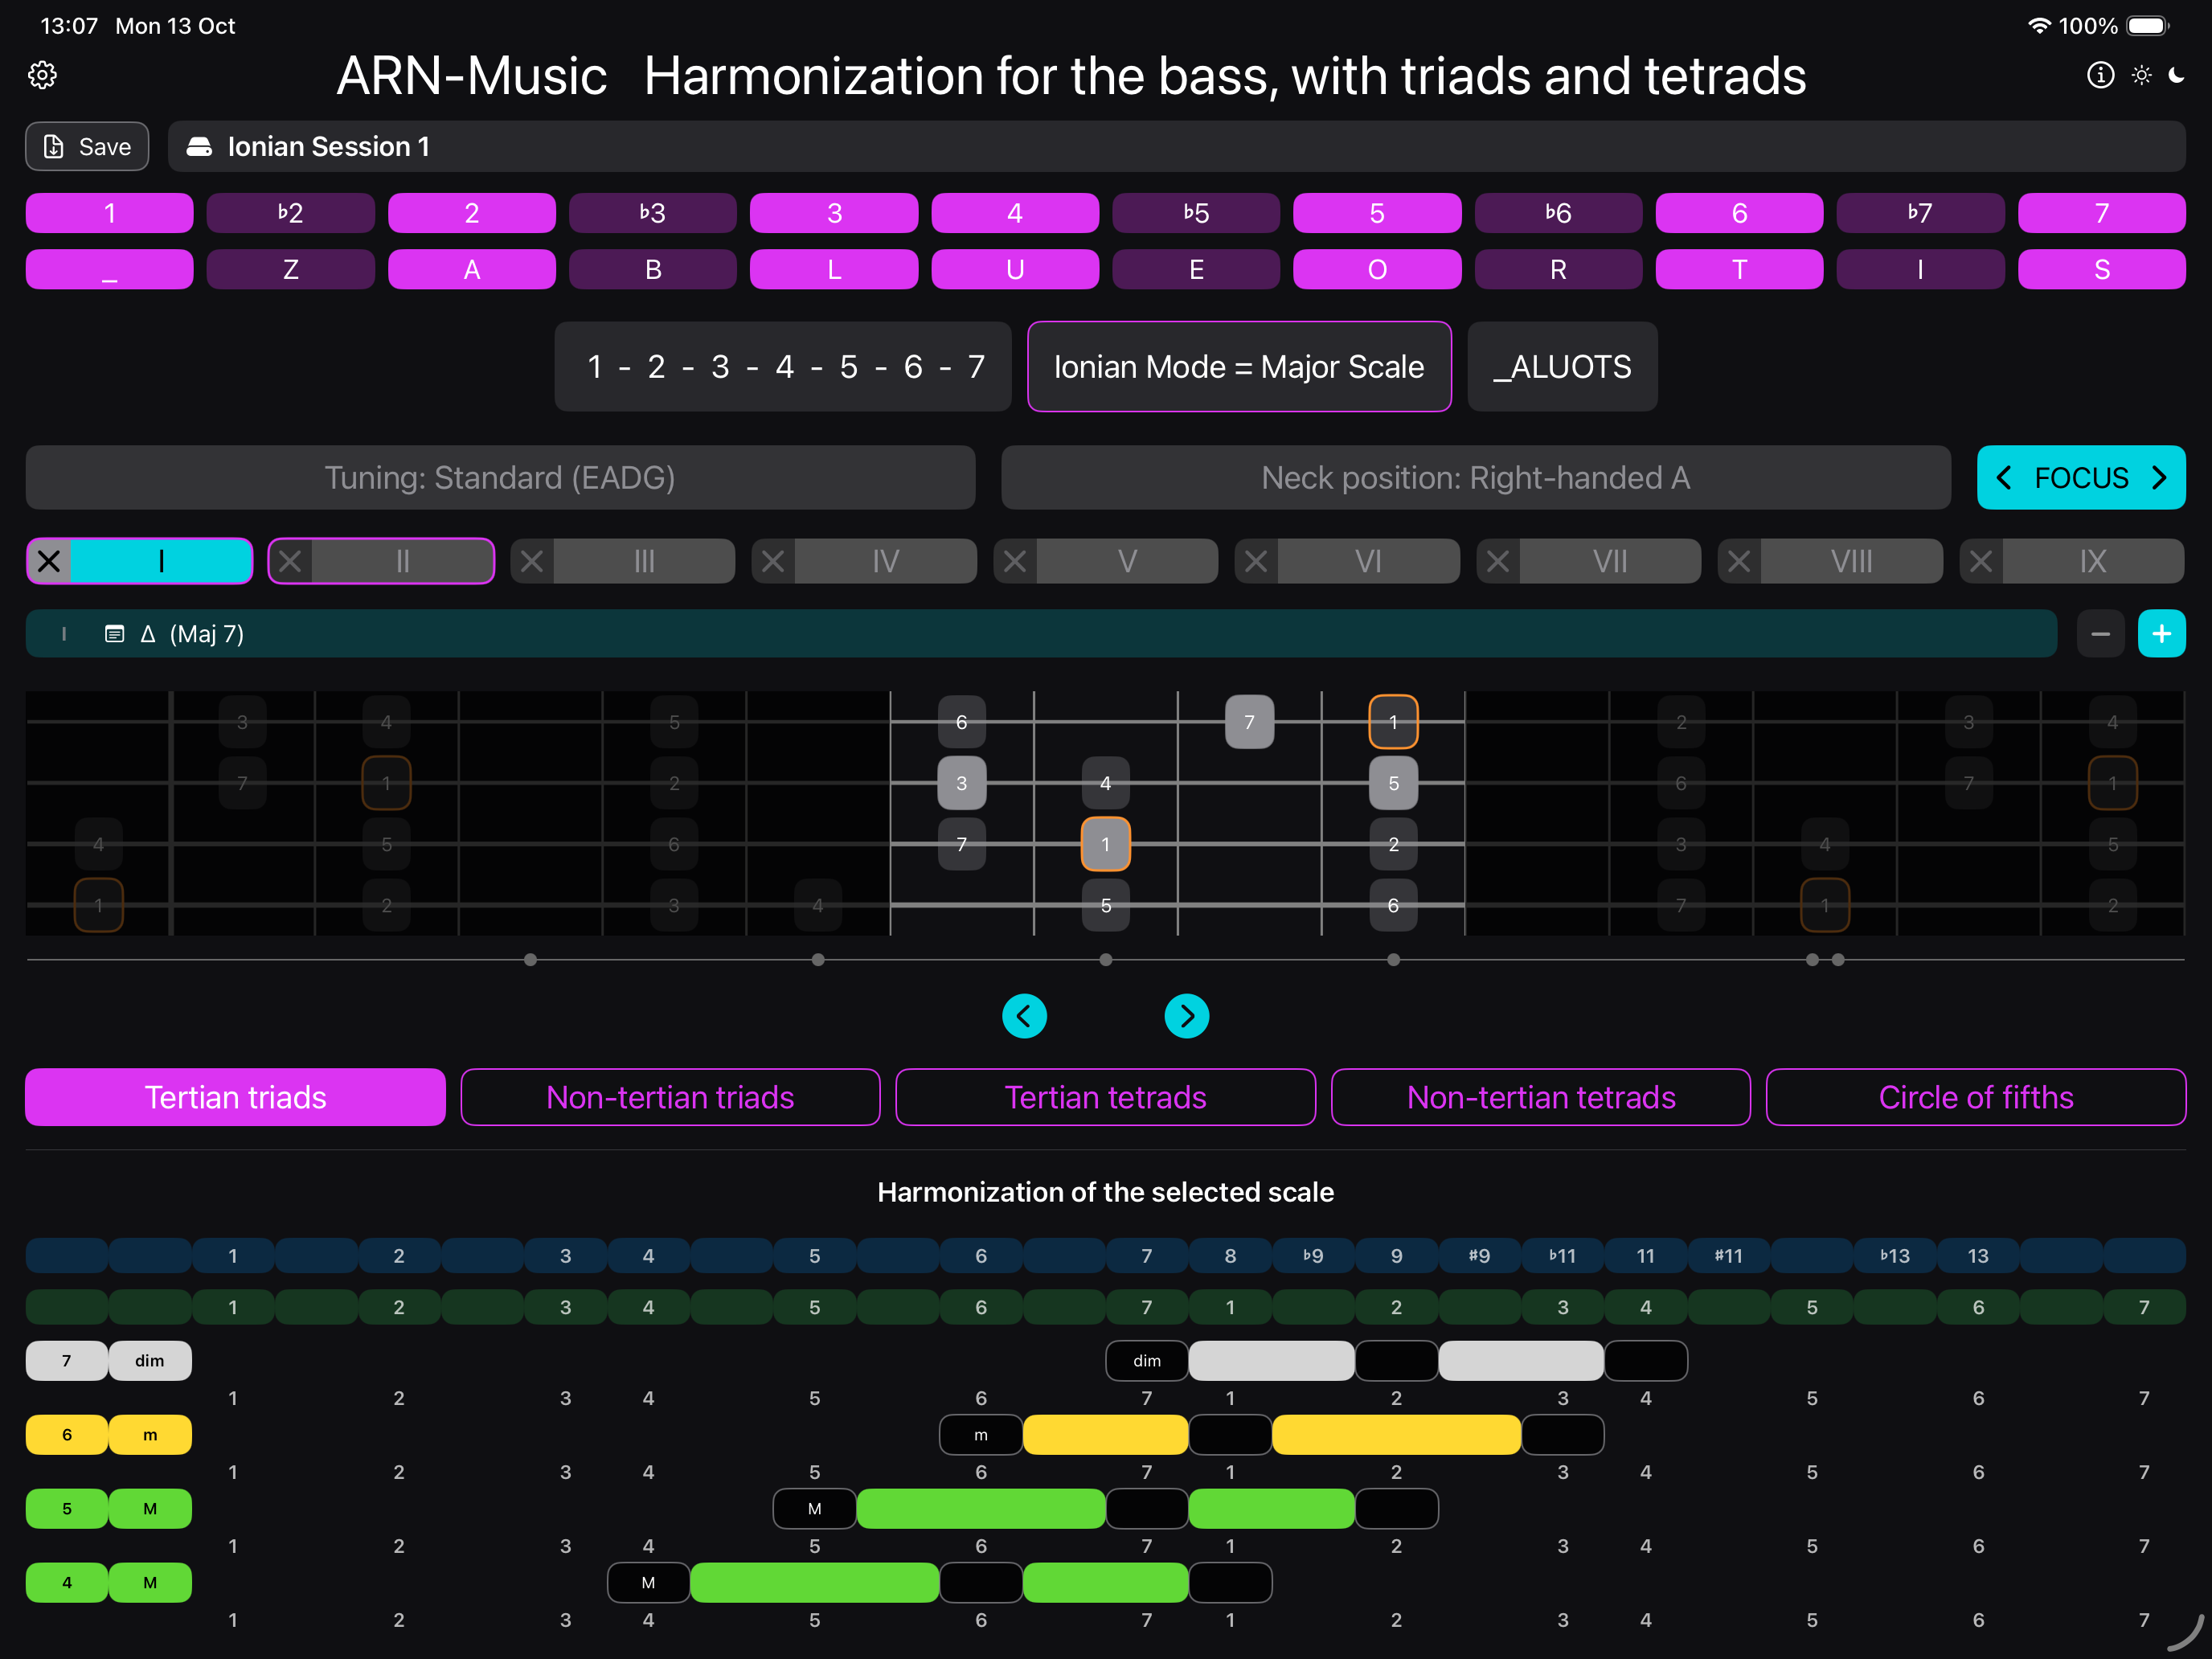Image resolution: width=2212 pixels, height=1659 pixels.
Task: Open the Tuning: Standard (EADG) selector
Action: pyautogui.click(x=500, y=478)
